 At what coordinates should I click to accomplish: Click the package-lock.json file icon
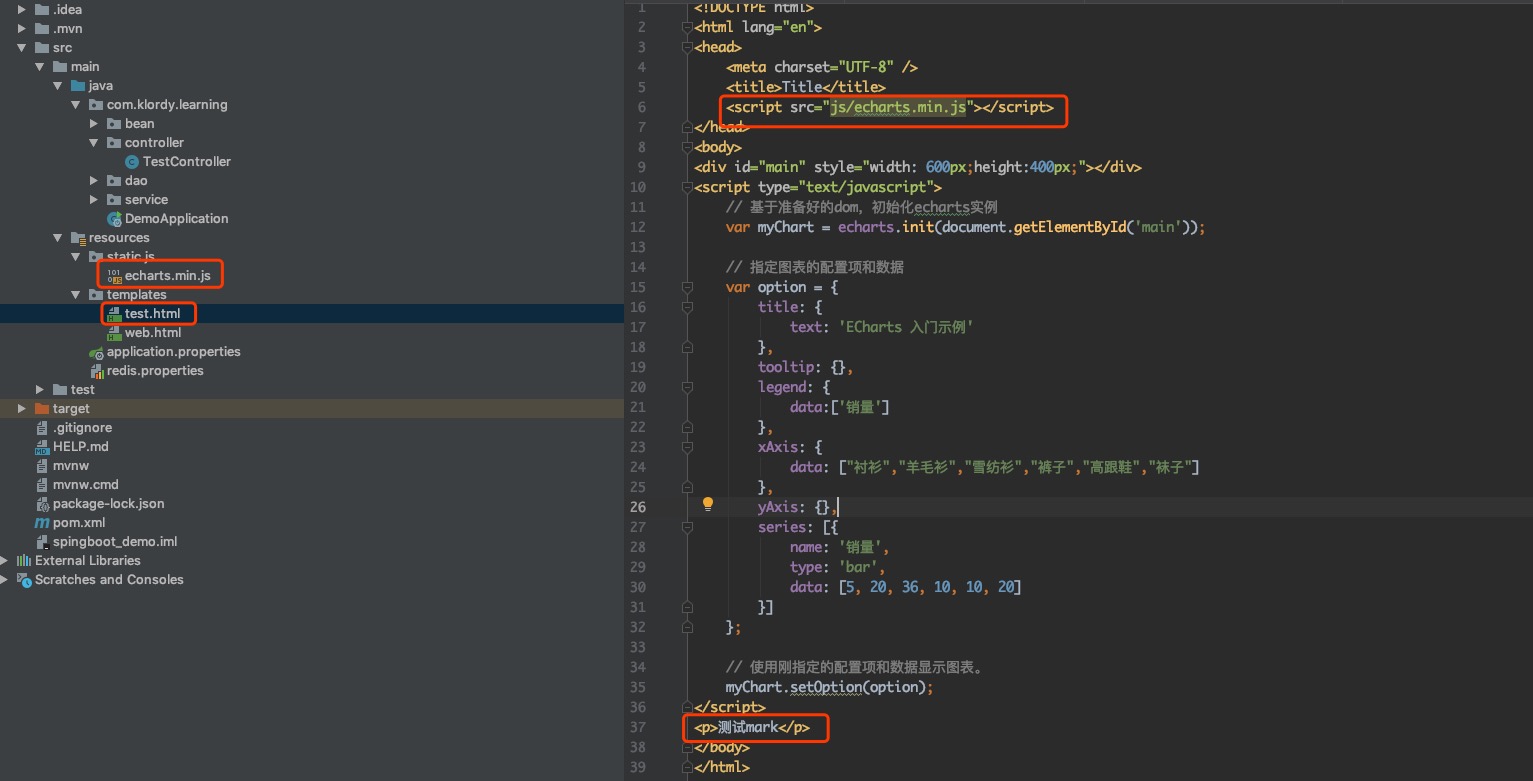pos(42,504)
